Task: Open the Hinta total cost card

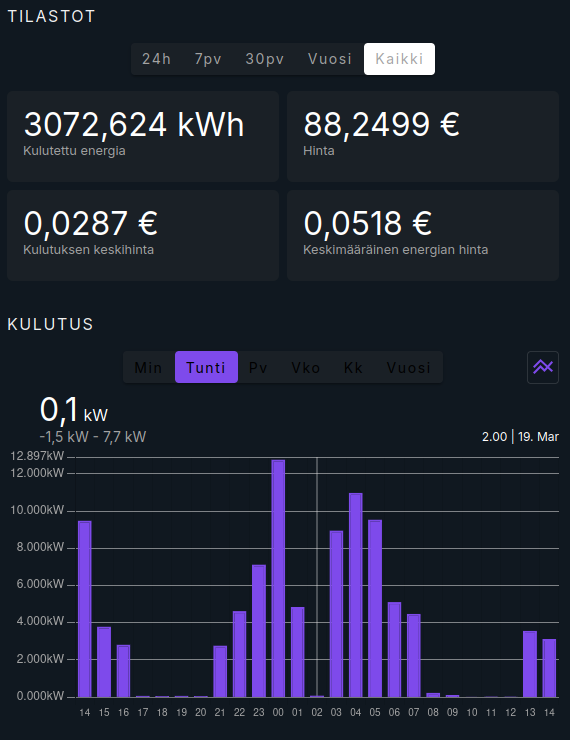Action: point(423,136)
